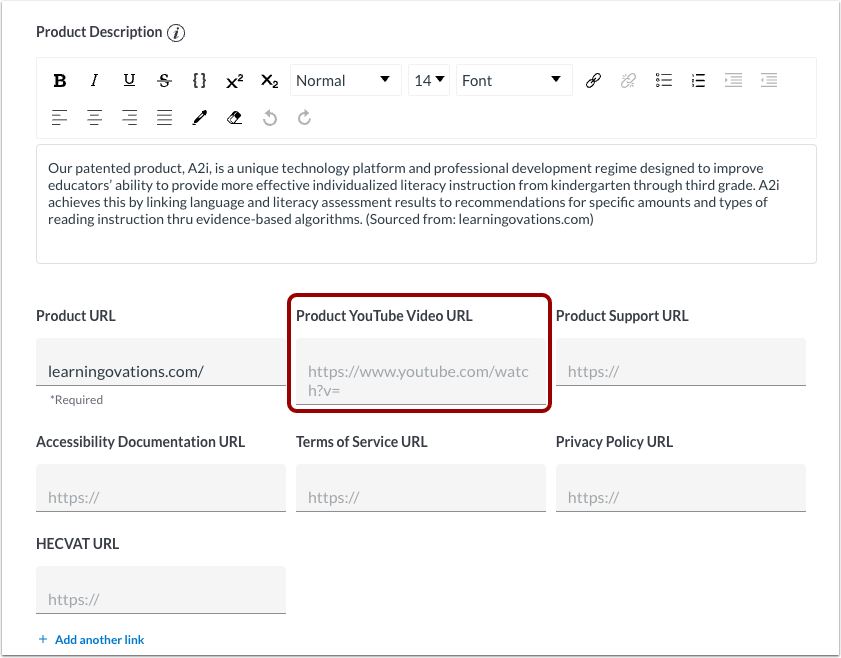Image resolution: width=841 pixels, height=658 pixels.
Task: Align text left
Action: (x=60, y=117)
